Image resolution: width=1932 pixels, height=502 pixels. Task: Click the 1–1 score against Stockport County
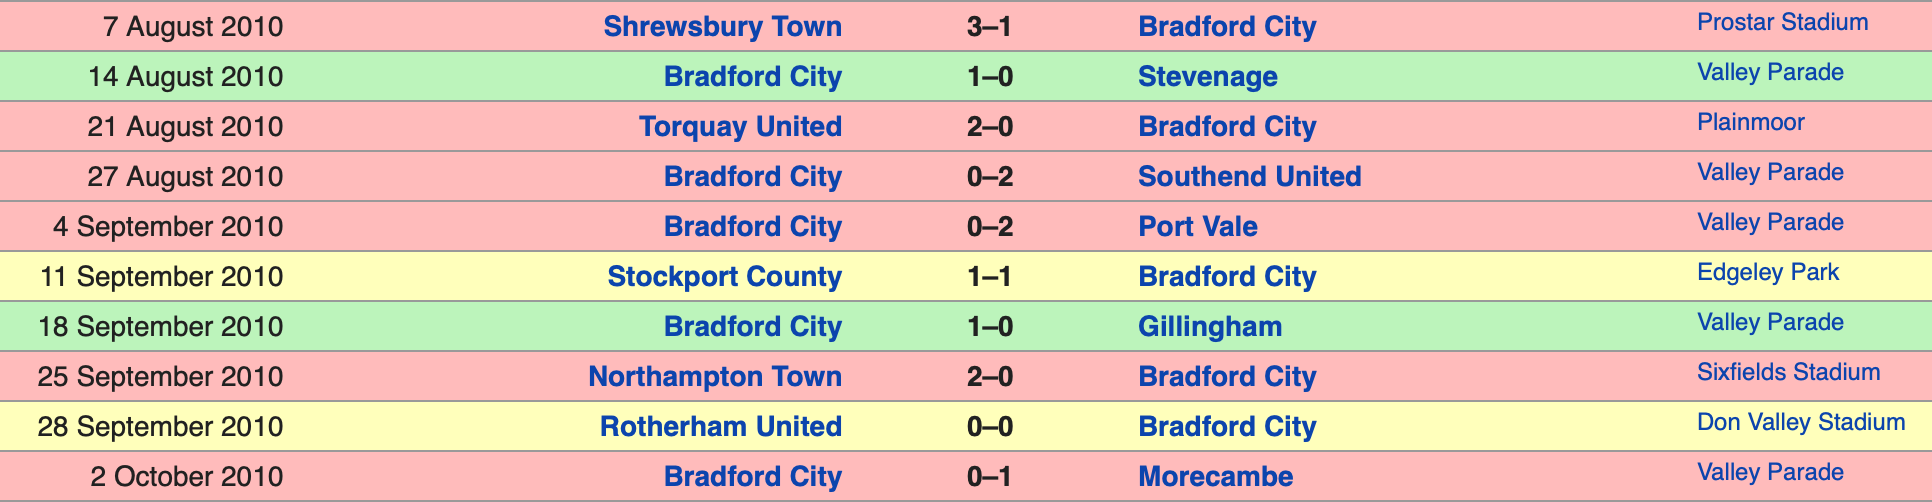pos(989,277)
